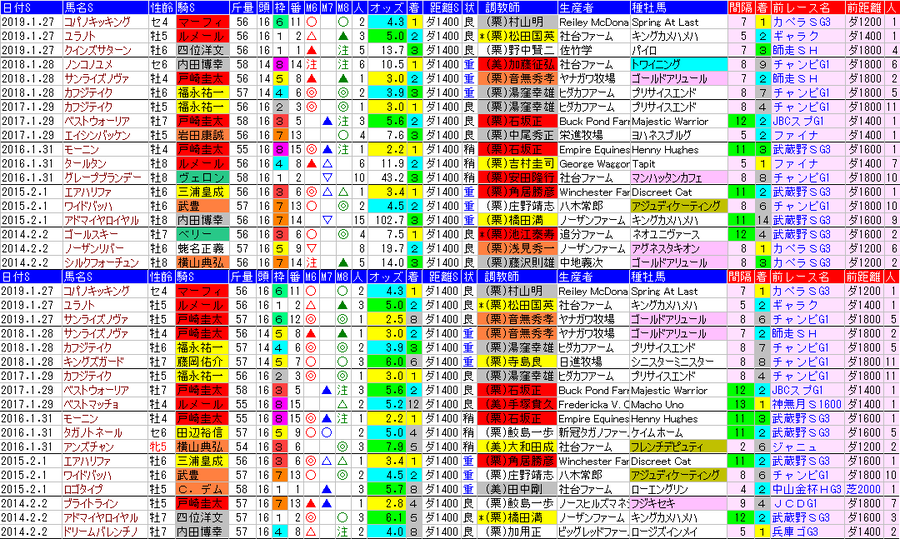The height and width of the screenshot is (539, 900).
Task: Click horse name タガノトネール
Action: (93, 433)
